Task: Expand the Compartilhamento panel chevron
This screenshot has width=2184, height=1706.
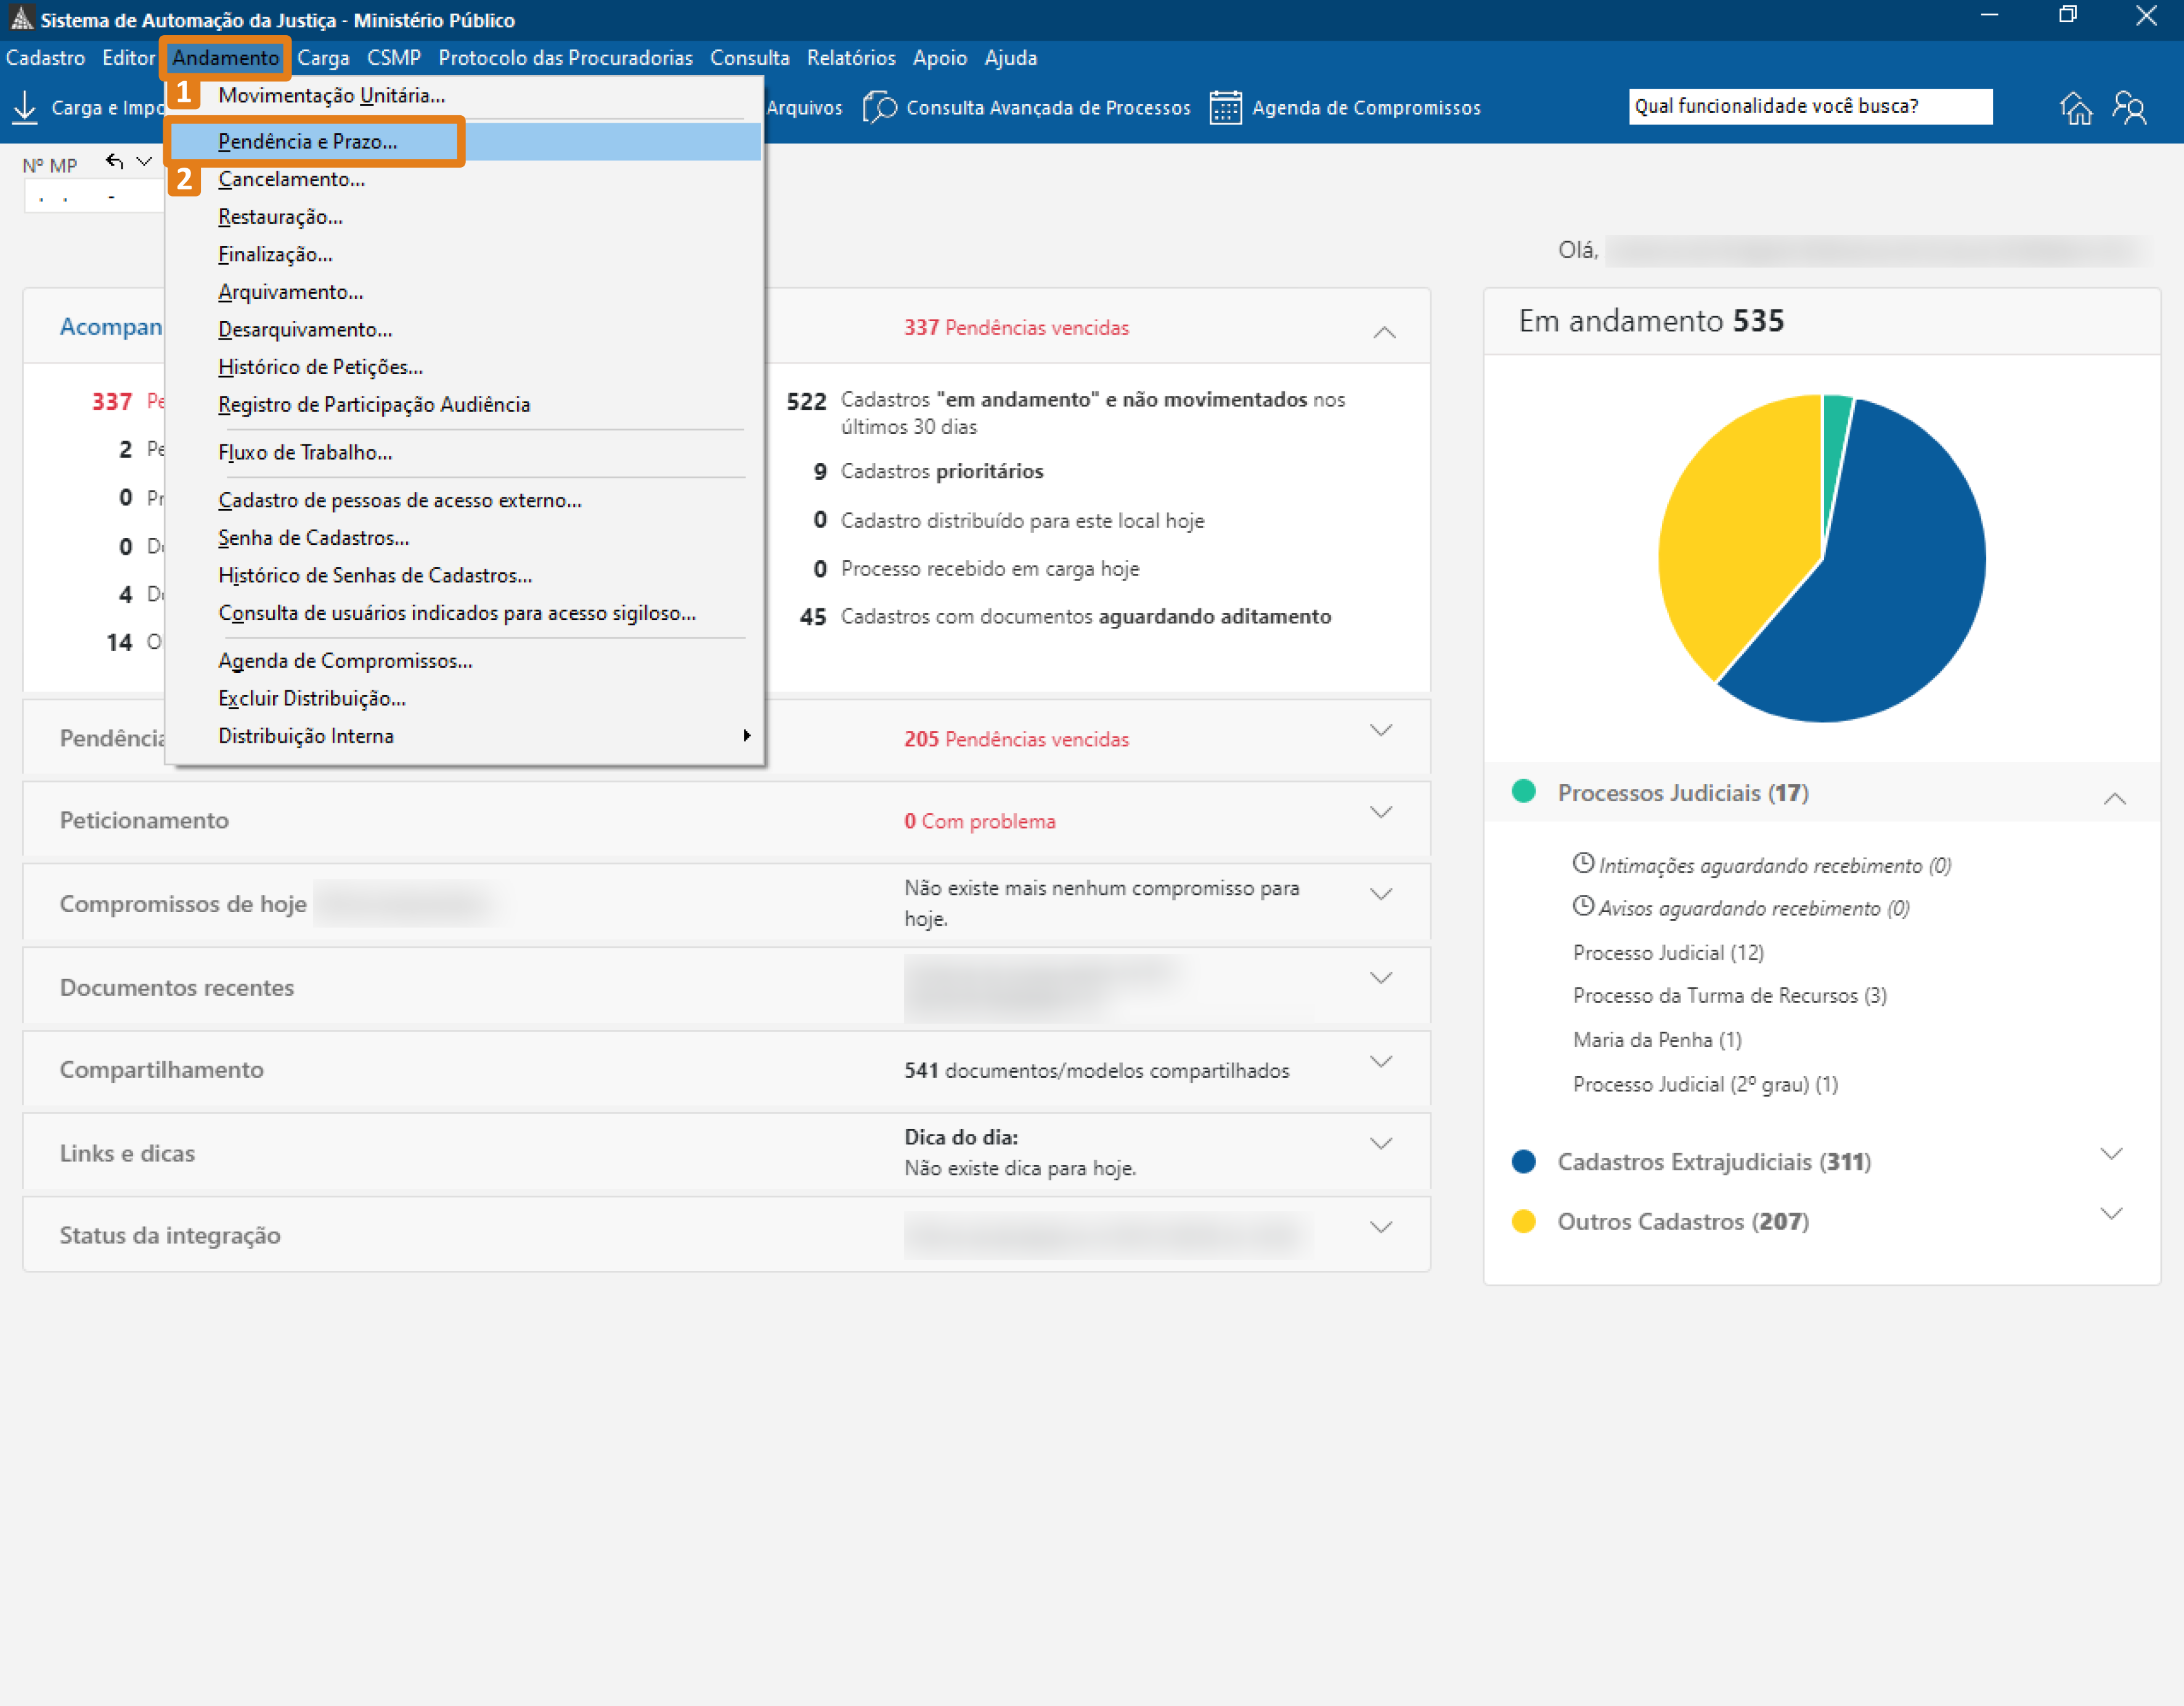Action: tap(1381, 1062)
